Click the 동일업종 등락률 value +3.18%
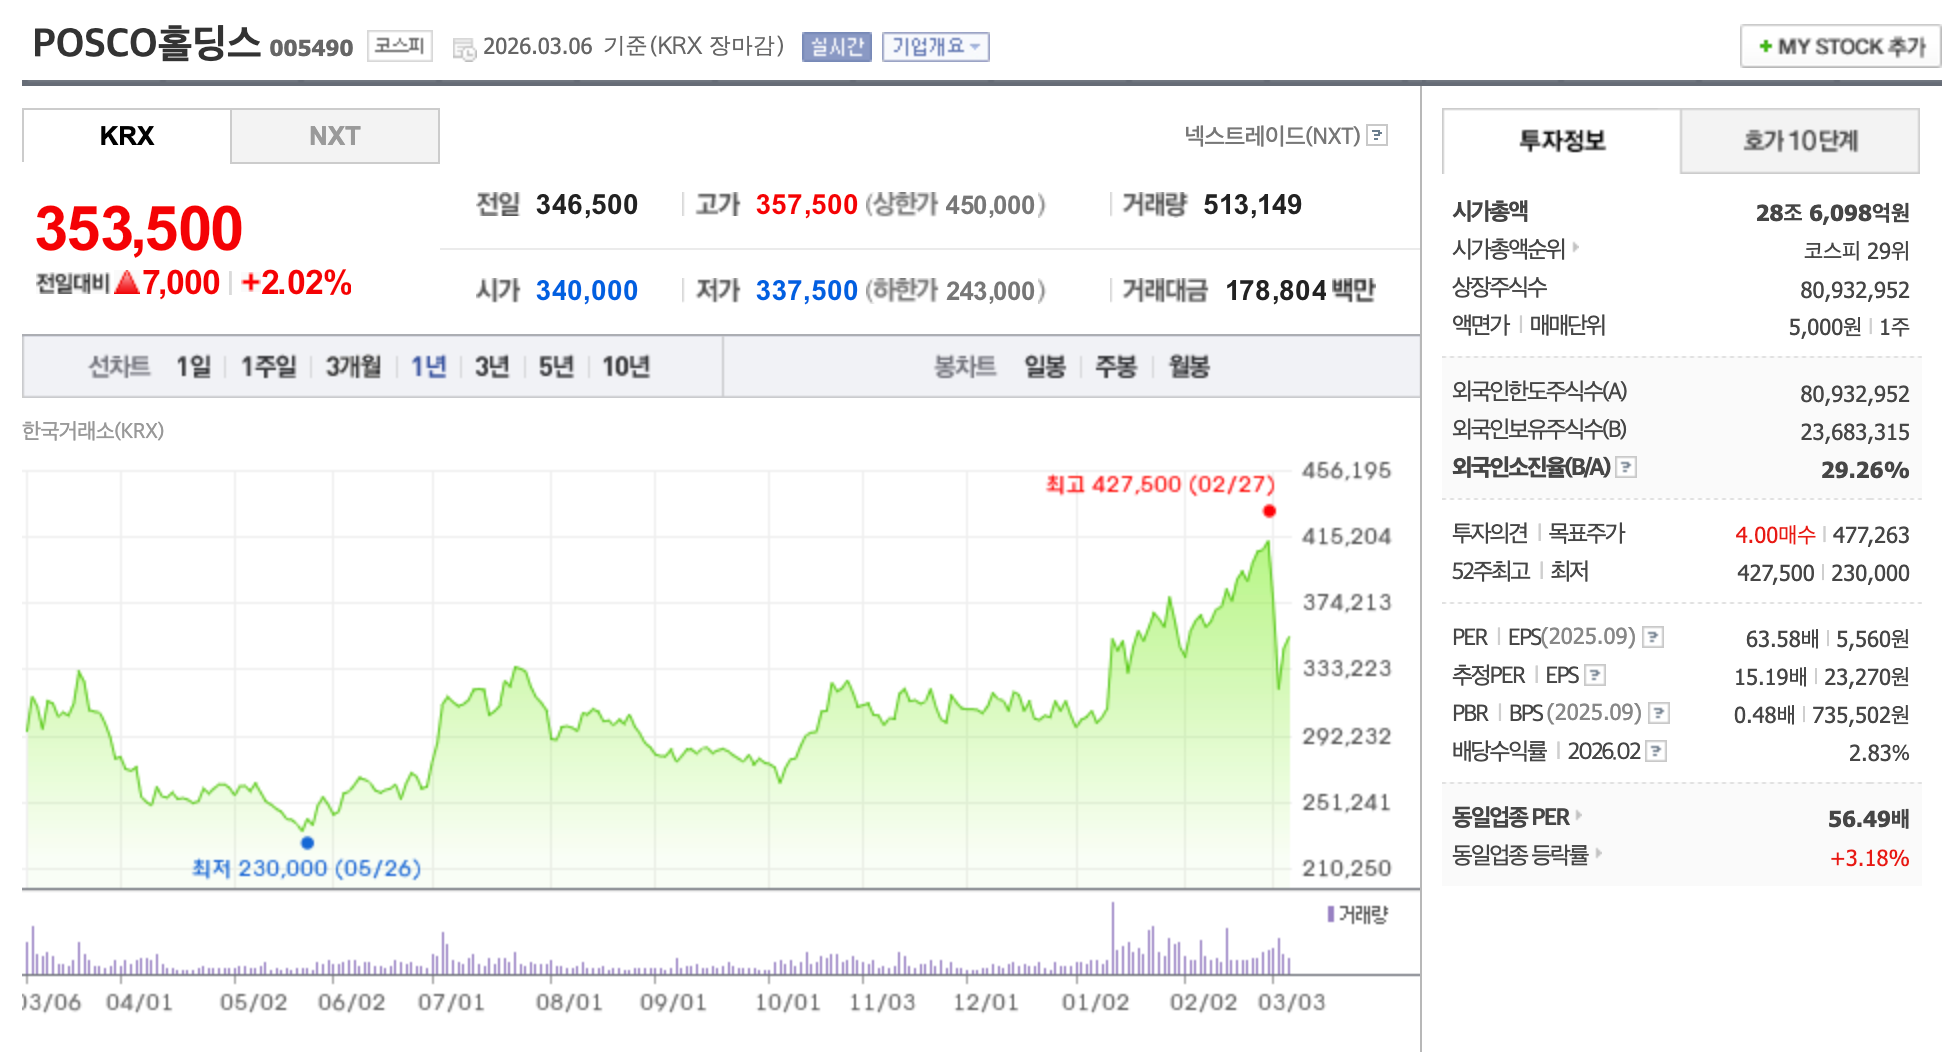Viewport: 1958px width, 1052px height. [1870, 858]
